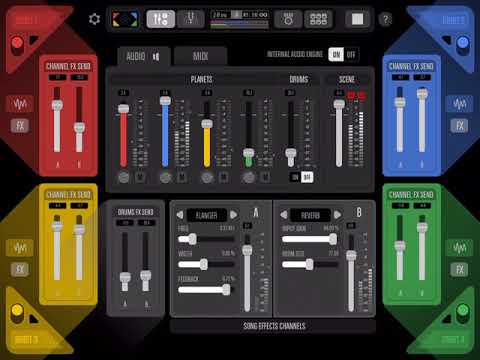The height and width of the screenshot is (360, 480).
Task: Open the tuning fork tool
Action: click(191, 19)
